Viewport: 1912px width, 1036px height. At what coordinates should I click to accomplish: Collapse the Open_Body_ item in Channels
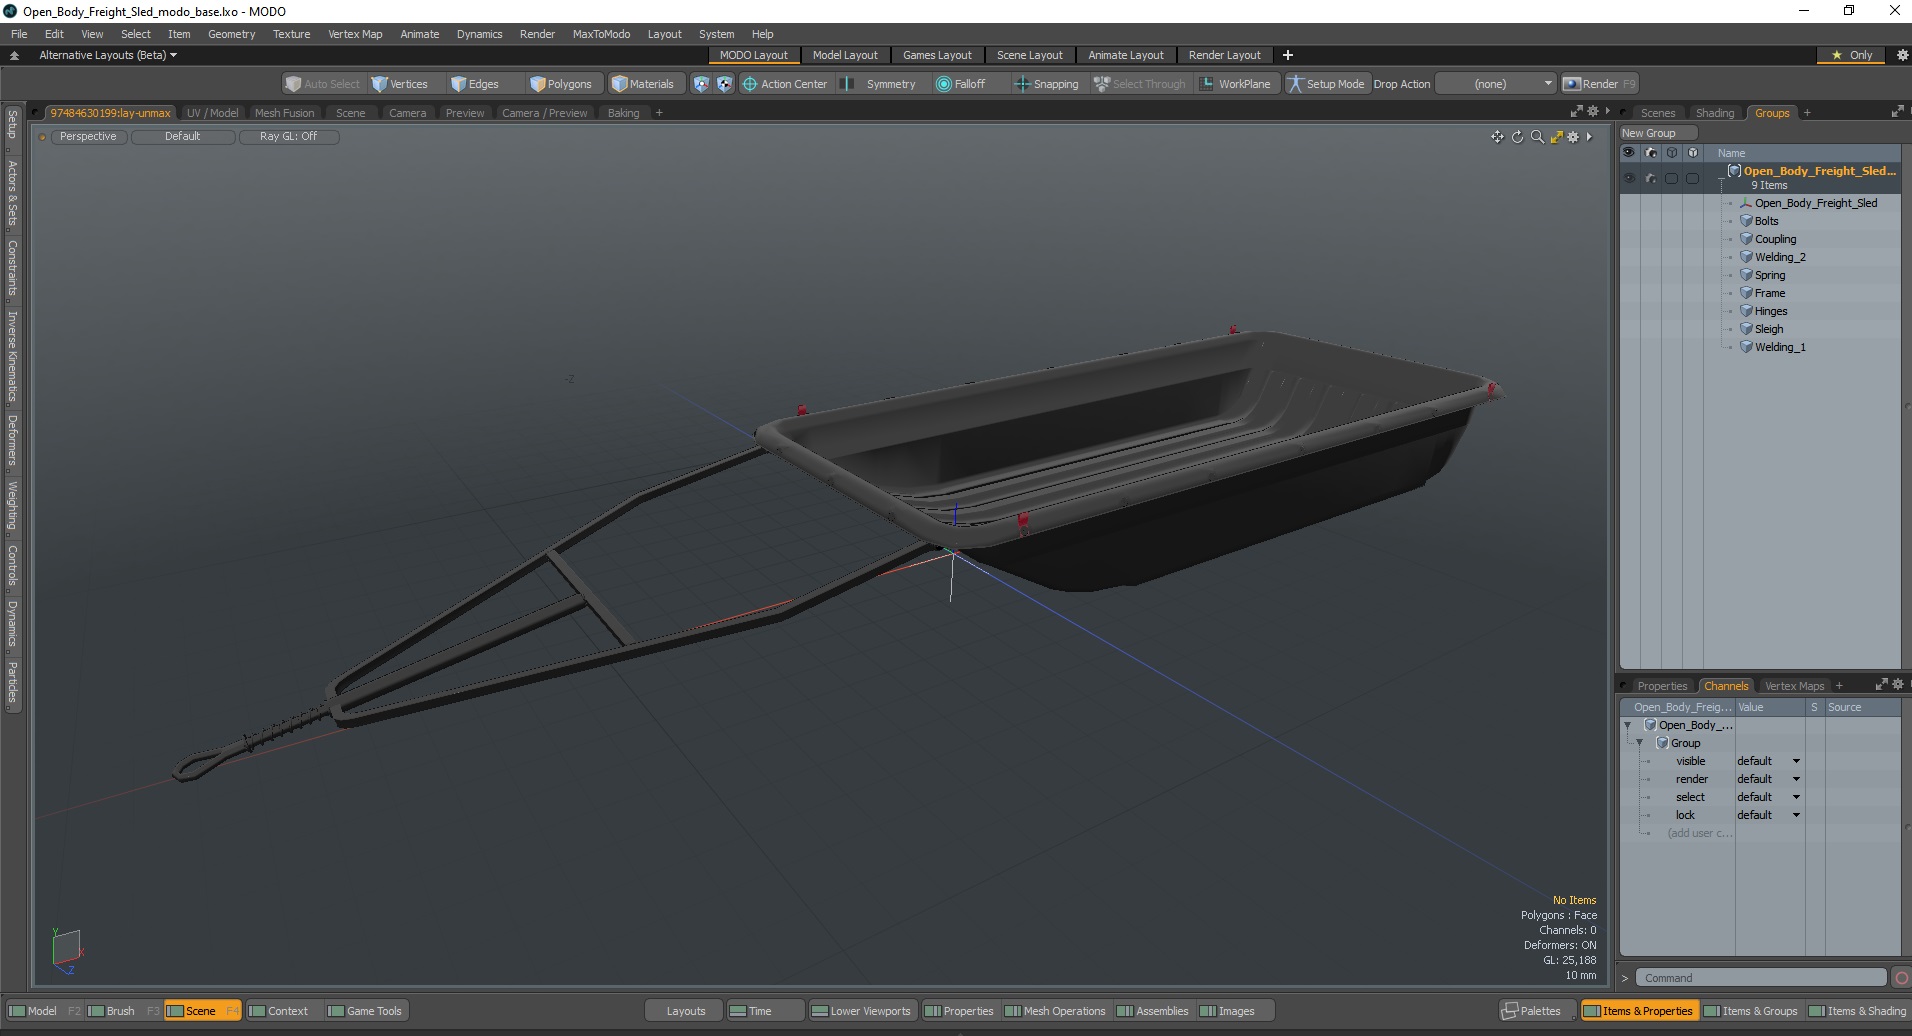point(1628,725)
